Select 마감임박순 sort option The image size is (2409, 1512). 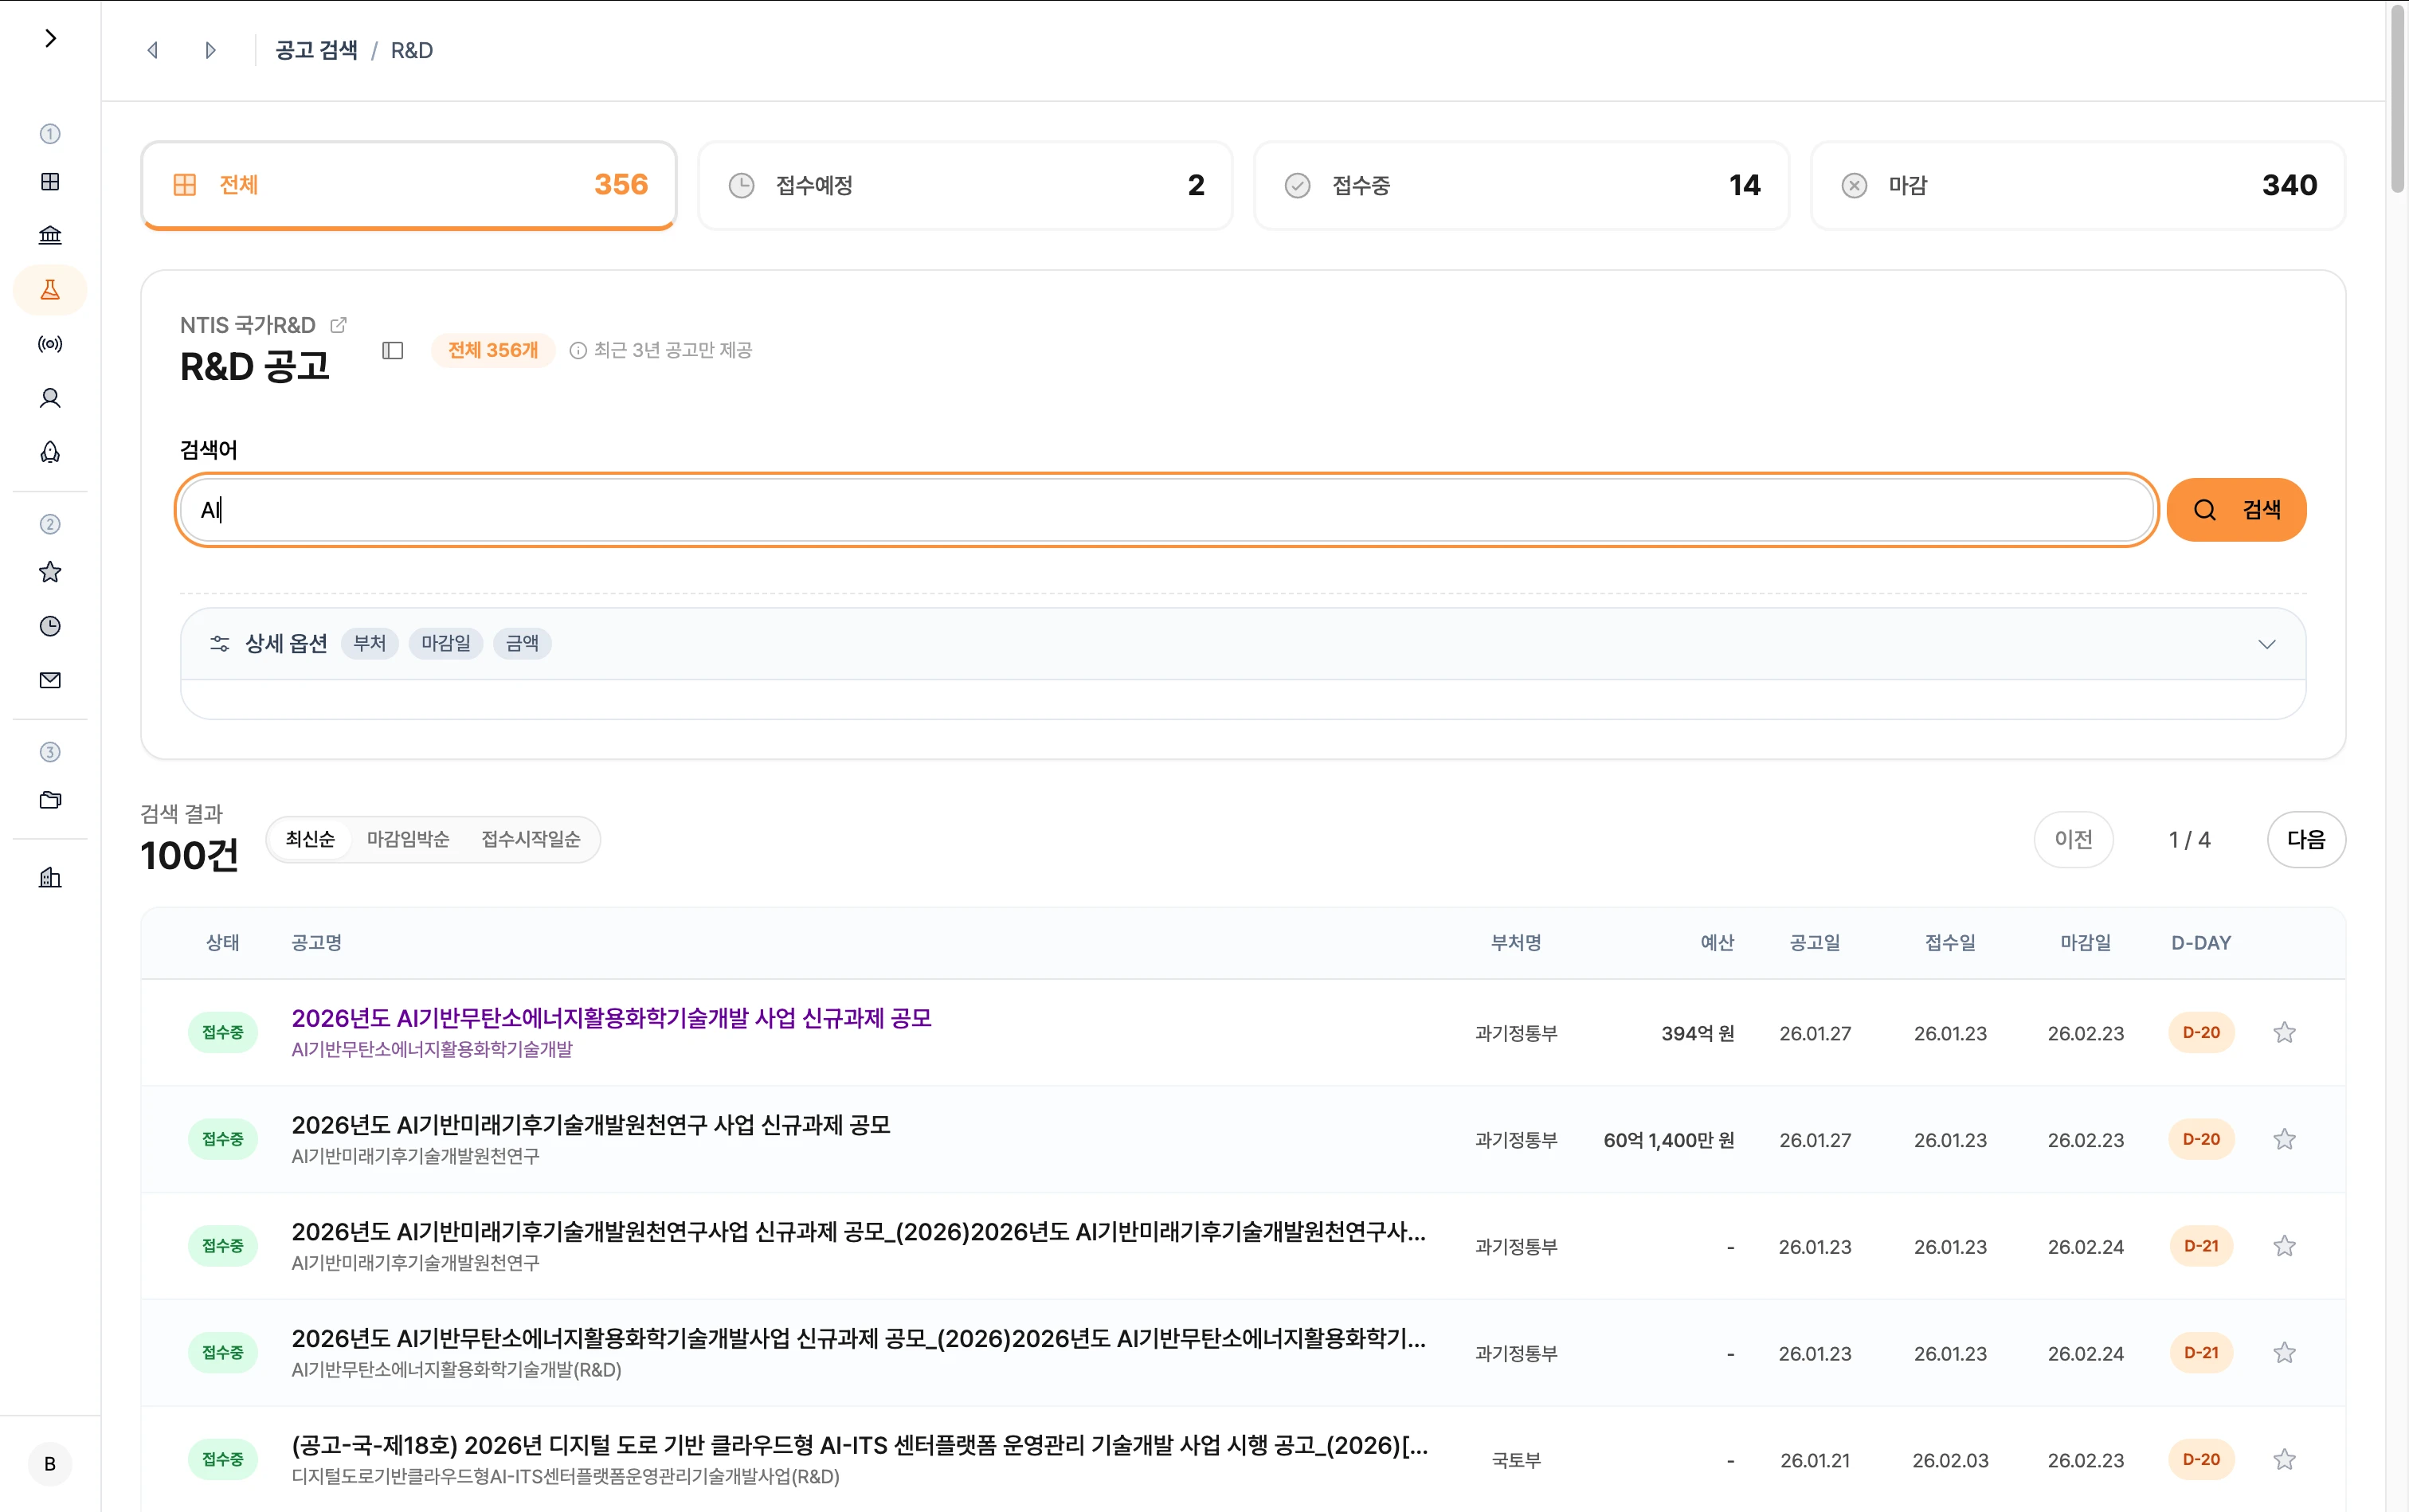tap(407, 839)
